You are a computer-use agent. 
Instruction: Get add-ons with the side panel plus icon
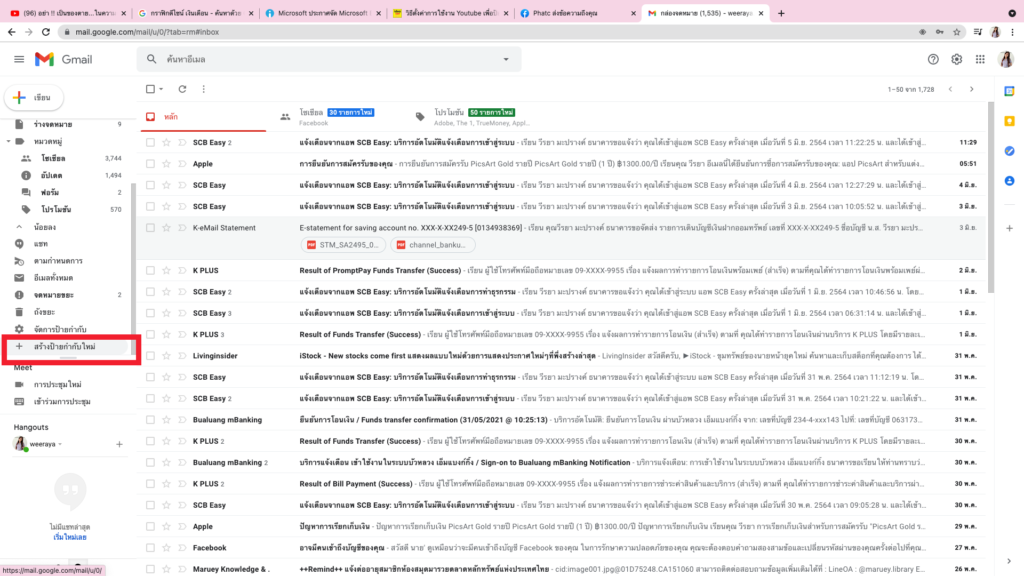coord(1010,229)
